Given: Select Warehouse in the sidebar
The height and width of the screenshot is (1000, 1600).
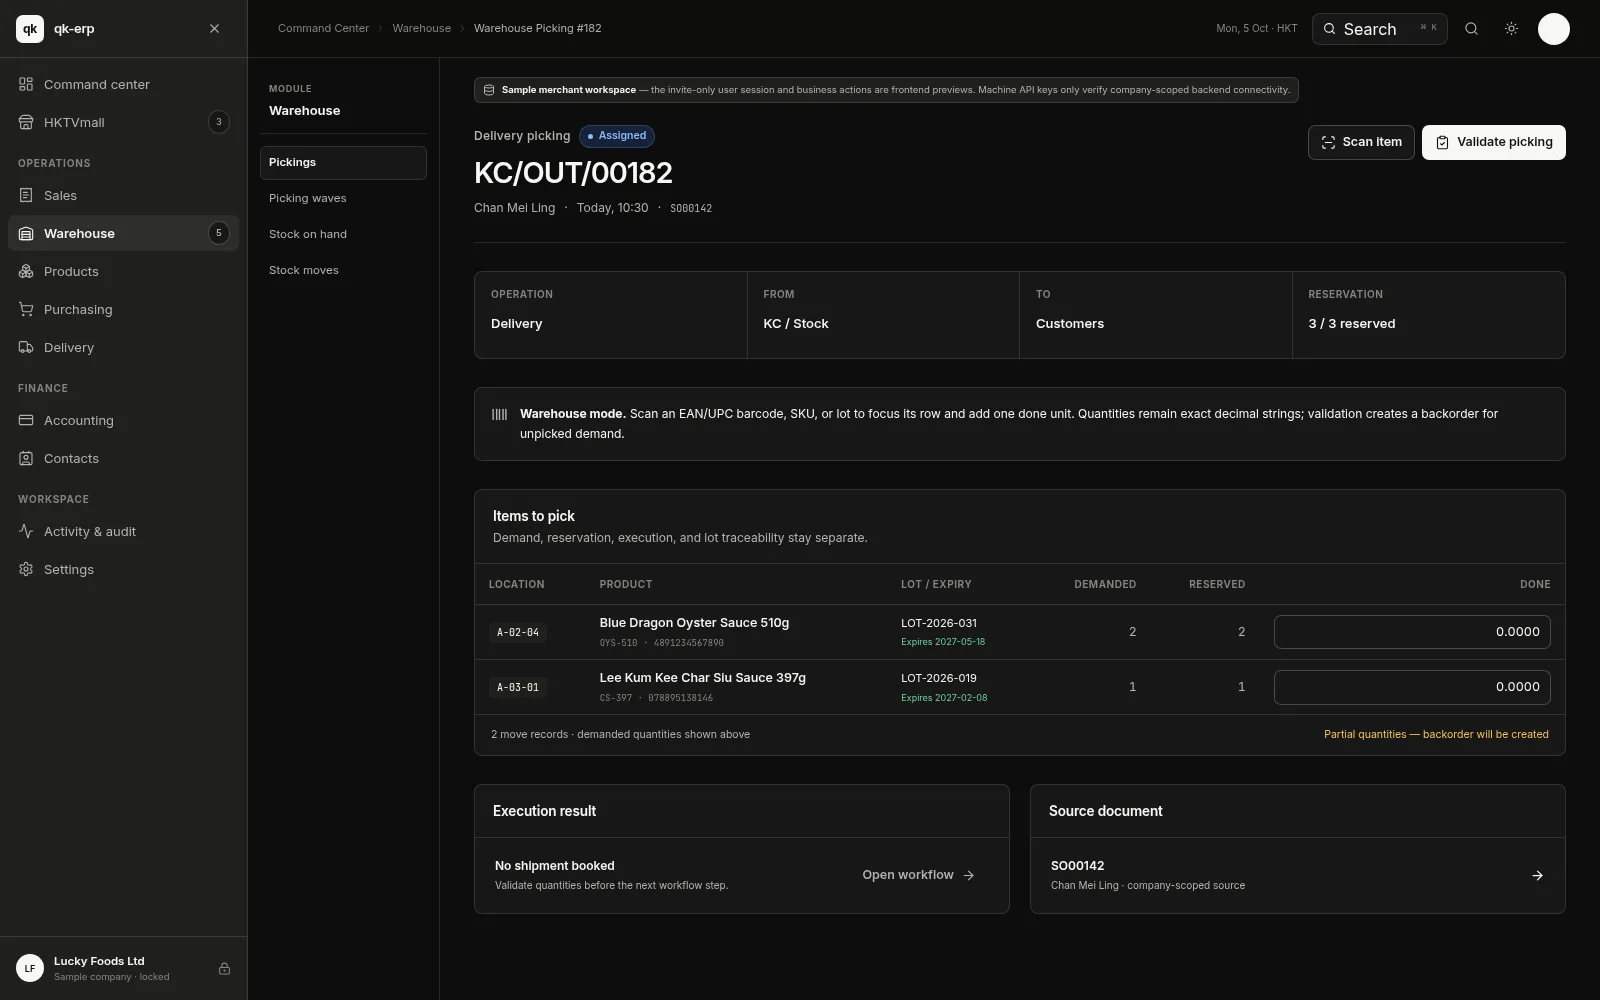Looking at the screenshot, I should (x=123, y=233).
